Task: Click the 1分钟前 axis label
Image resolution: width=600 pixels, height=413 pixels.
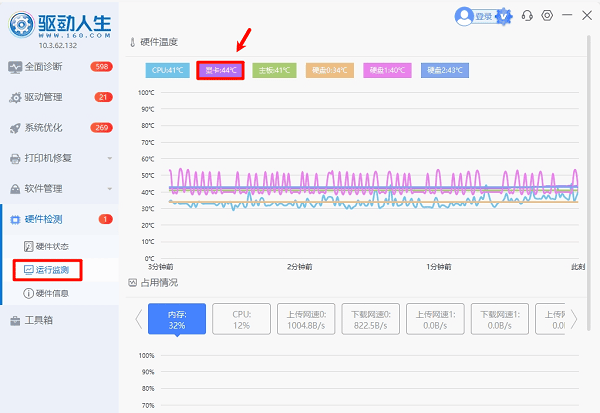Action: point(439,266)
